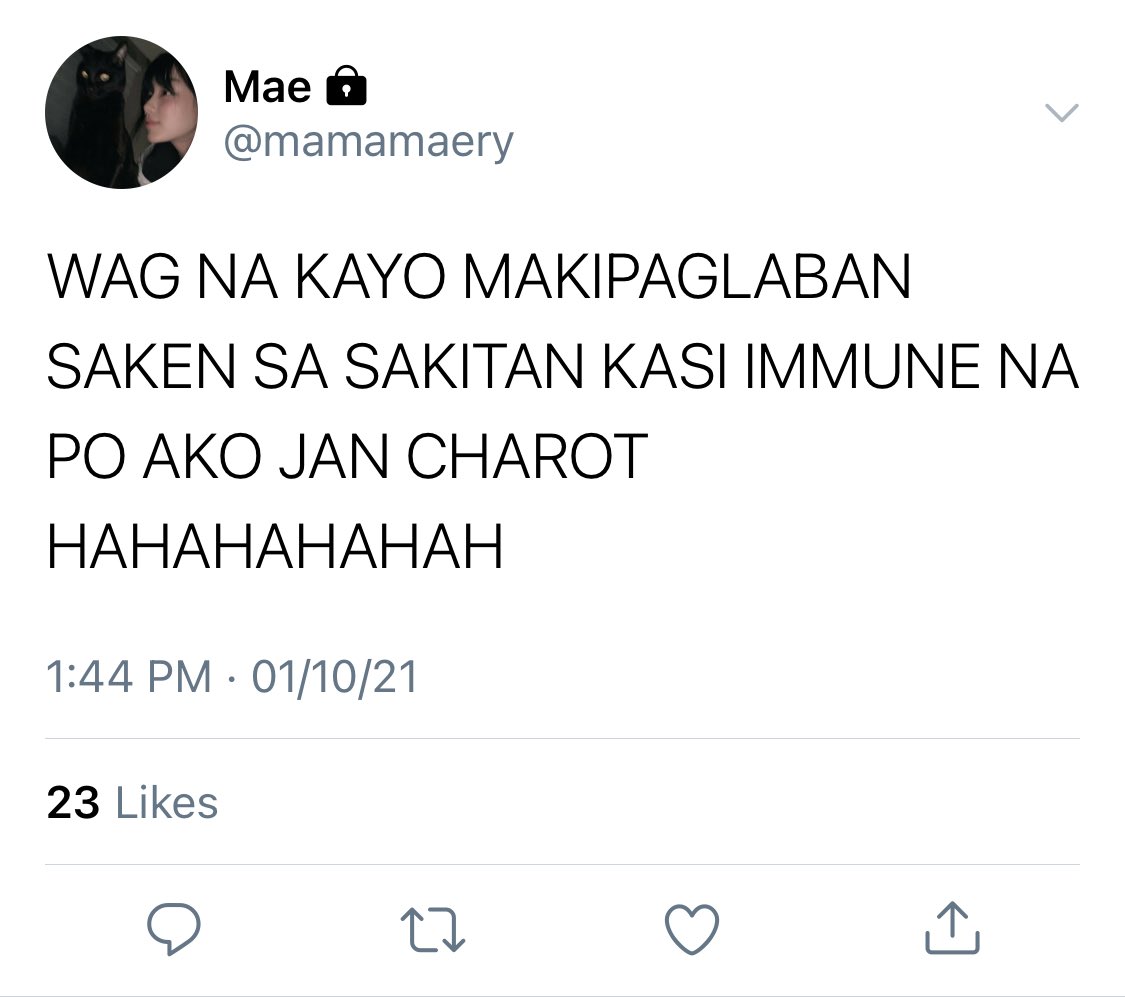1125x997 pixels.
Task: Open the display name Mae
Action: [268, 87]
